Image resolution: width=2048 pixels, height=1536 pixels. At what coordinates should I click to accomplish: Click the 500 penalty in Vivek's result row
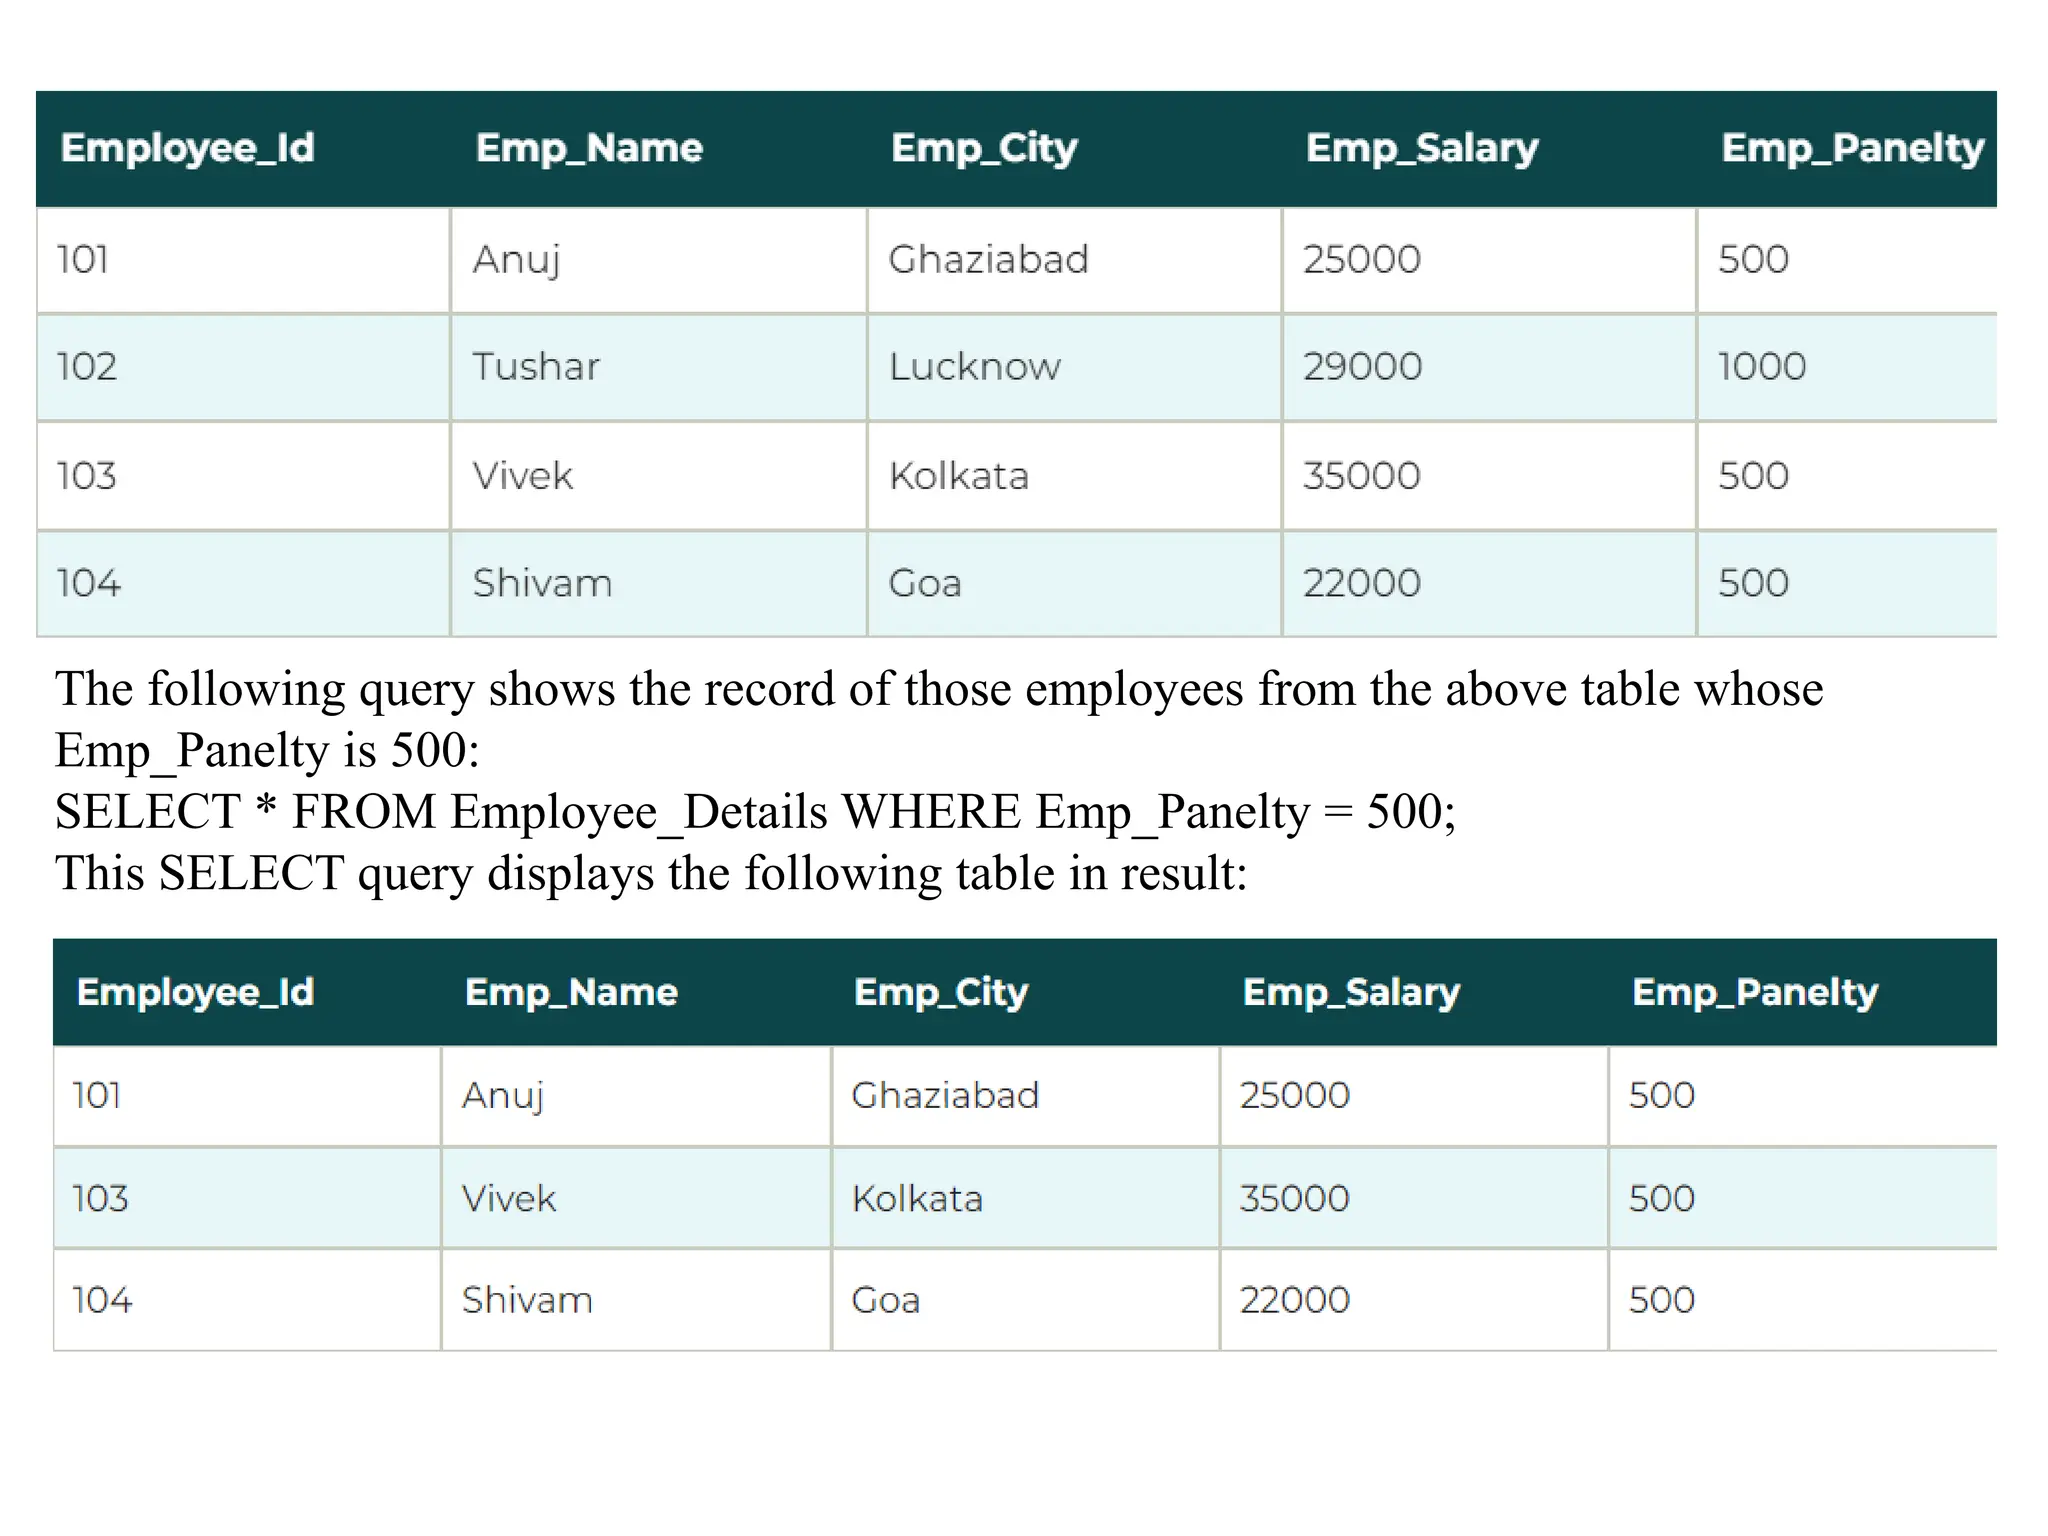1662,1198
